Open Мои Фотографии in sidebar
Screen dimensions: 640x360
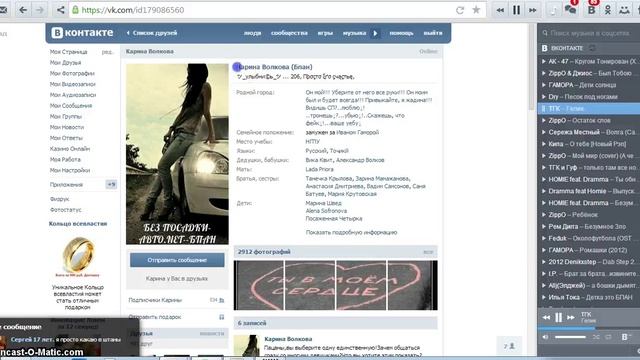(72, 73)
